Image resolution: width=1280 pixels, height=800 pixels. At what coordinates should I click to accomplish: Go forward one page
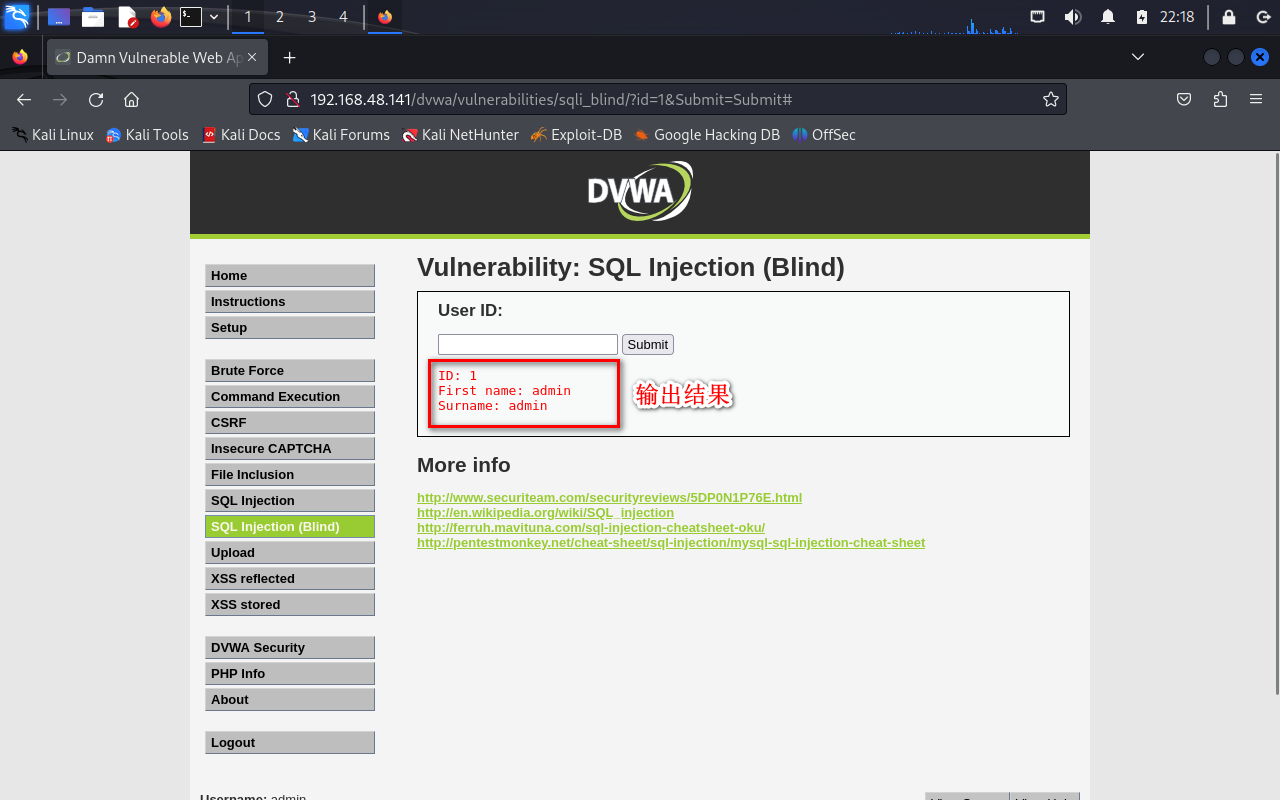click(x=60, y=99)
